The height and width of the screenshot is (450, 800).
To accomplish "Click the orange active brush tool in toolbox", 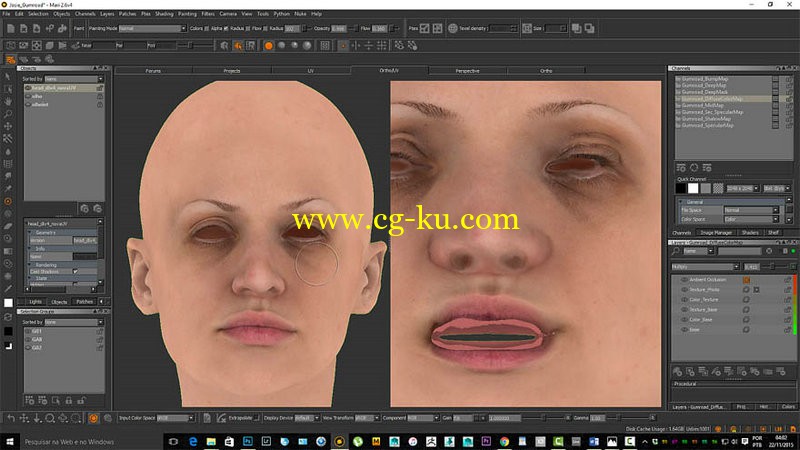I will click(8, 201).
